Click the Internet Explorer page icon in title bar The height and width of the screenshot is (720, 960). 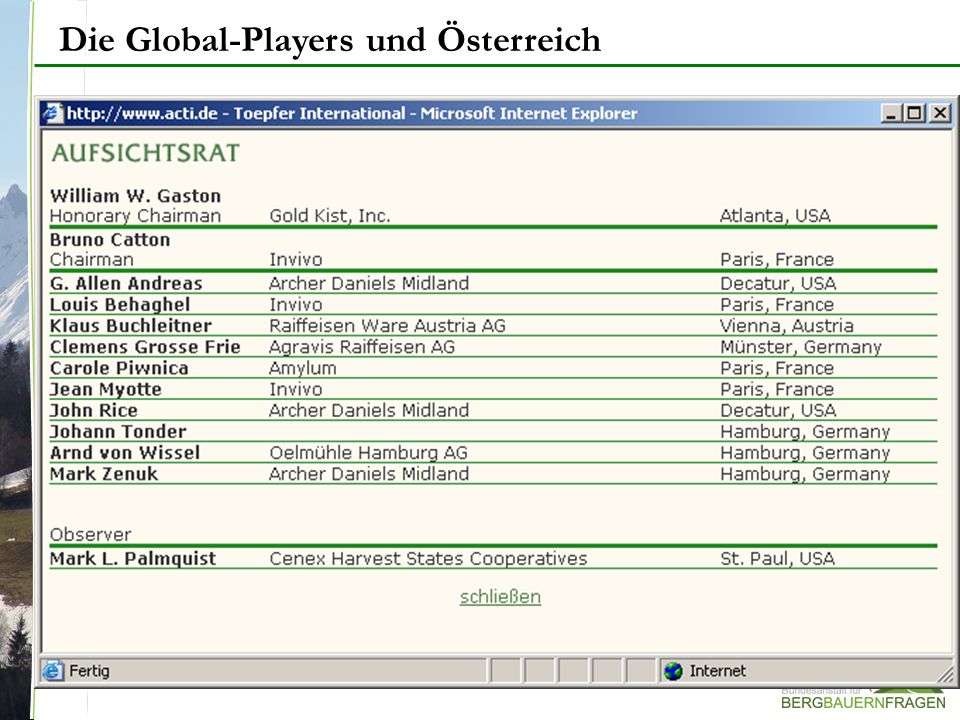click(x=53, y=113)
